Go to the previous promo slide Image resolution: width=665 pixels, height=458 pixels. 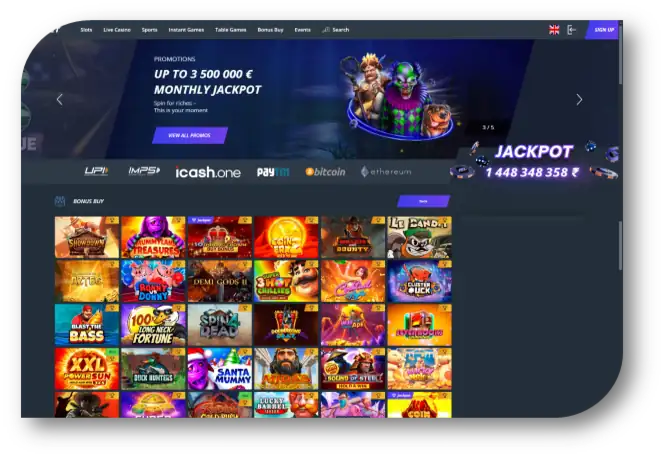point(60,100)
